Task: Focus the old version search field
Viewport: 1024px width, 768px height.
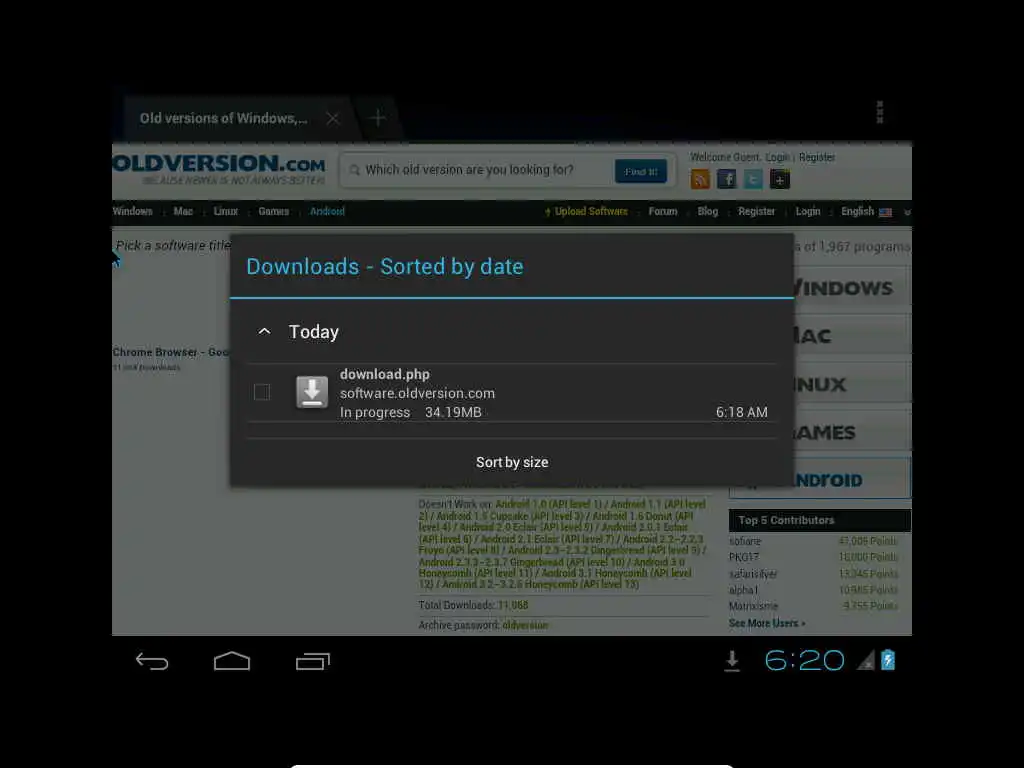Action: coord(477,170)
